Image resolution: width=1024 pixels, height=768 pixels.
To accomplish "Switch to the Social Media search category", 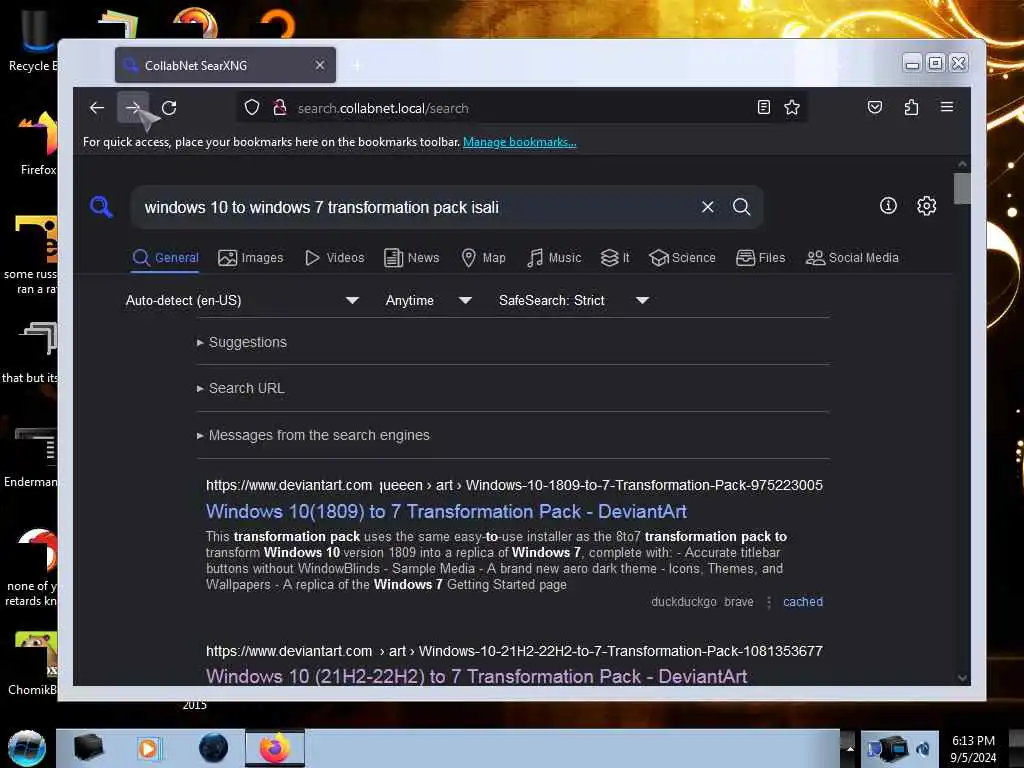I will (x=852, y=257).
